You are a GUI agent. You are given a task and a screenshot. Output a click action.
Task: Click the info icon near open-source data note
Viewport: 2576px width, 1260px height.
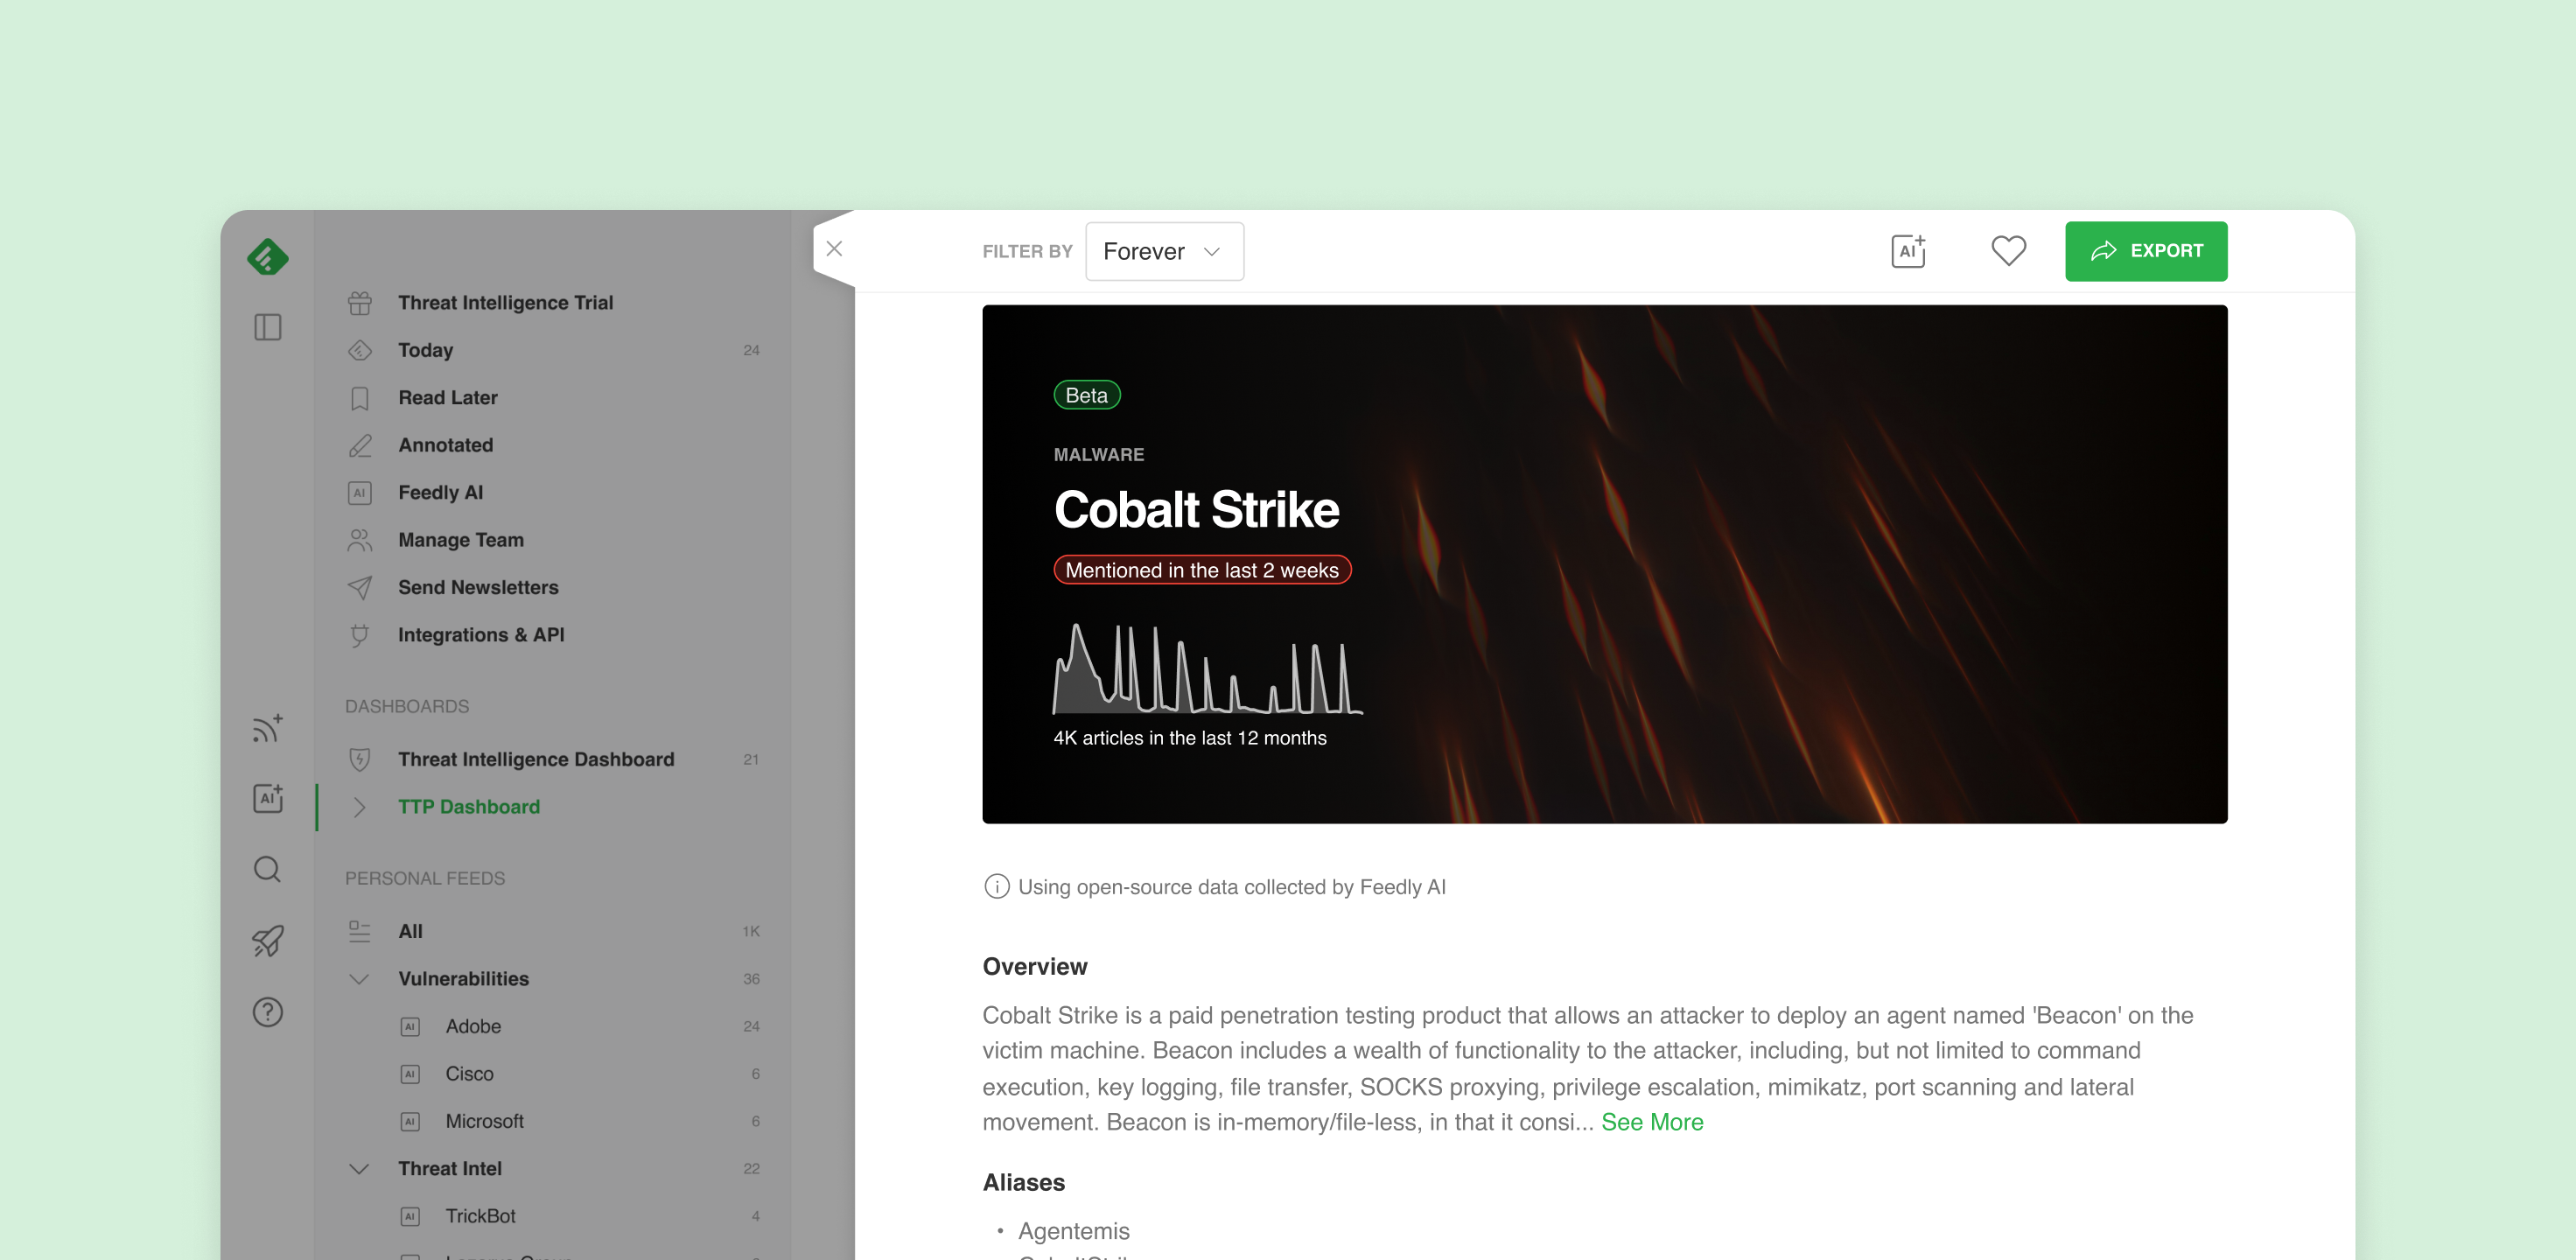coord(997,887)
